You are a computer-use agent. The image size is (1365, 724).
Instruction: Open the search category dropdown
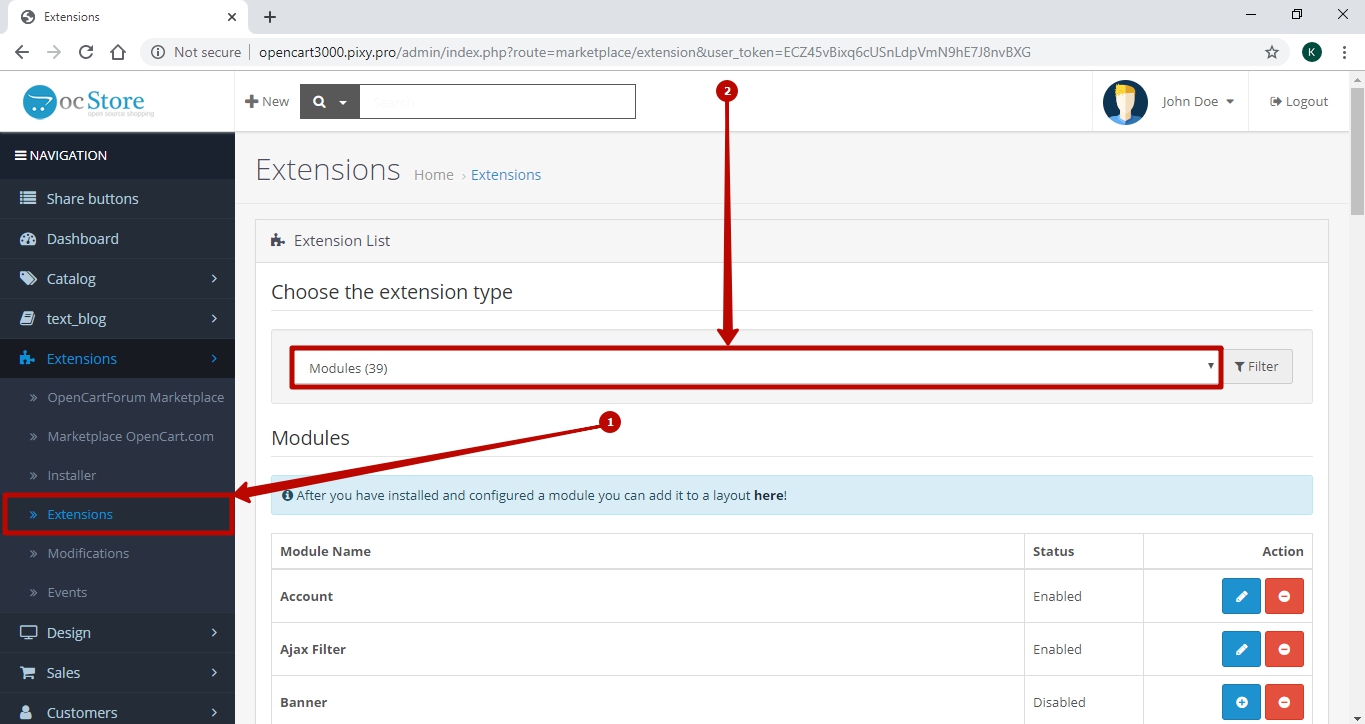pos(329,102)
